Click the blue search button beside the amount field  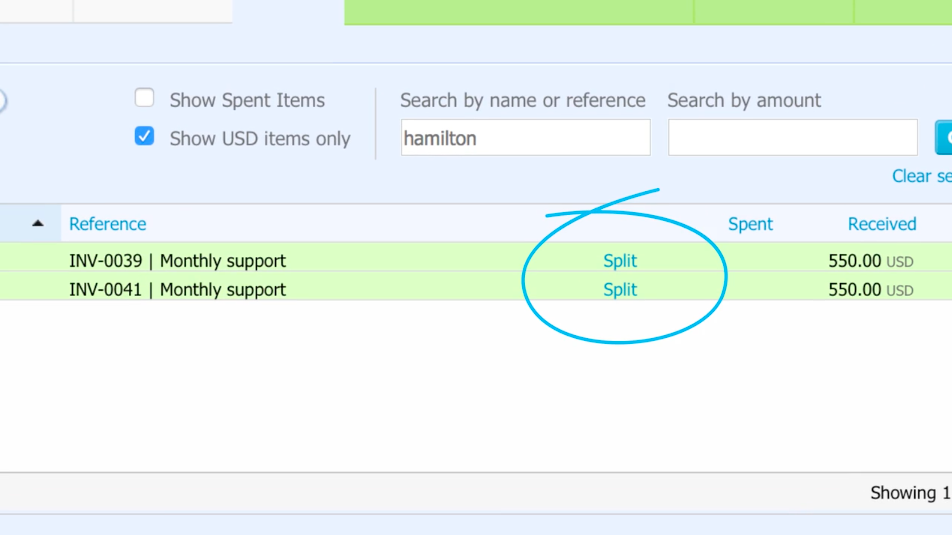click(x=944, y=138)
